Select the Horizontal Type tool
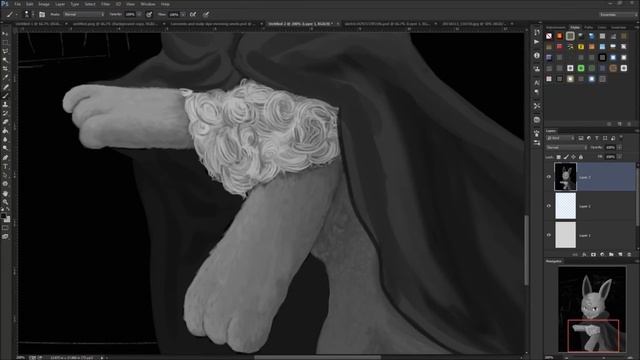The image size is (640, 360). 5,167
